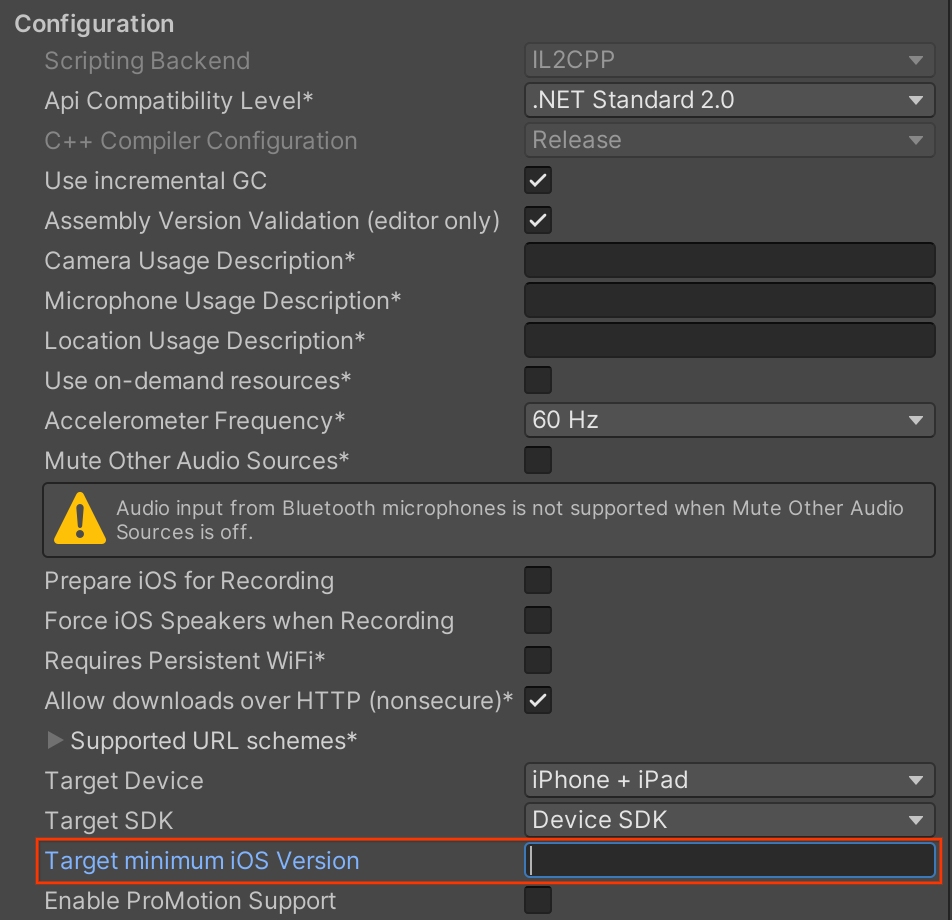Enable Prepare iOS for Recording
952x920 pixels.
[x=538, y=581]
